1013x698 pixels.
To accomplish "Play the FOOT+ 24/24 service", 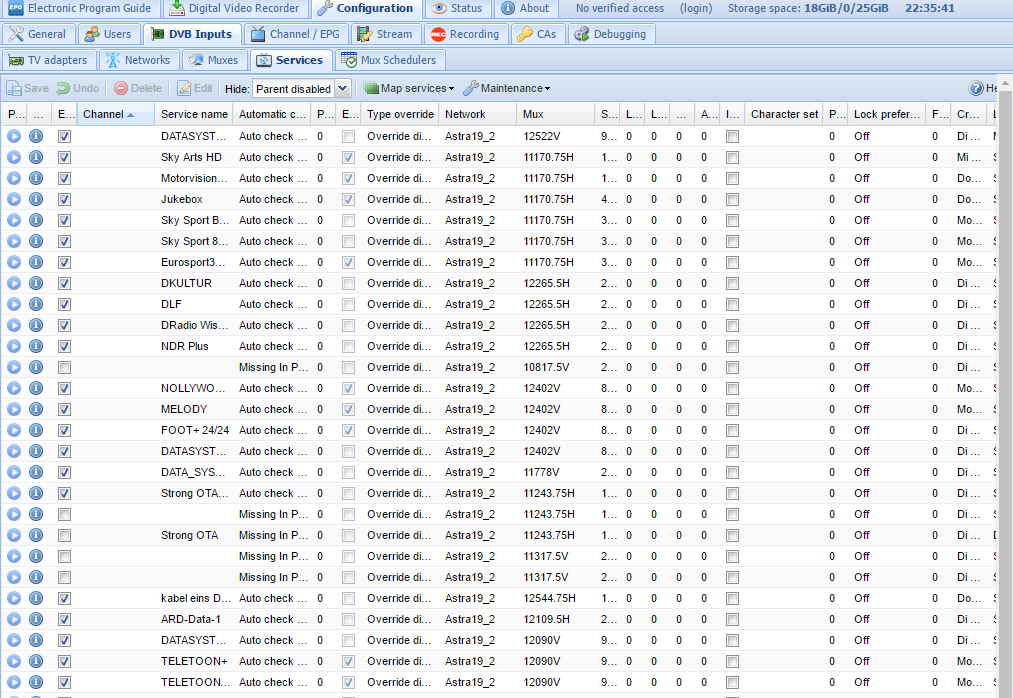I will click(x=14, y=430).
